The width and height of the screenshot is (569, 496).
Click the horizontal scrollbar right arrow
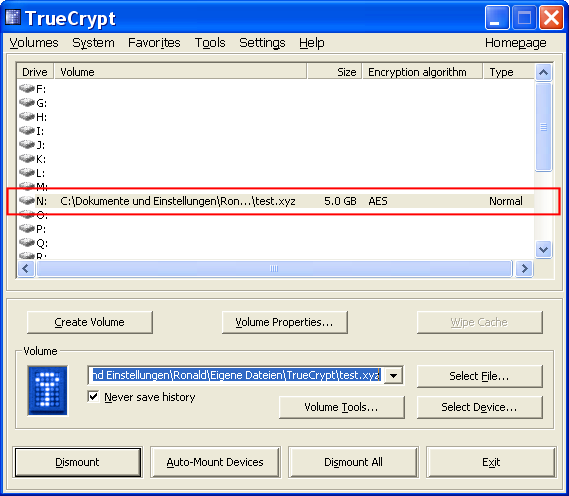point(524,269)
